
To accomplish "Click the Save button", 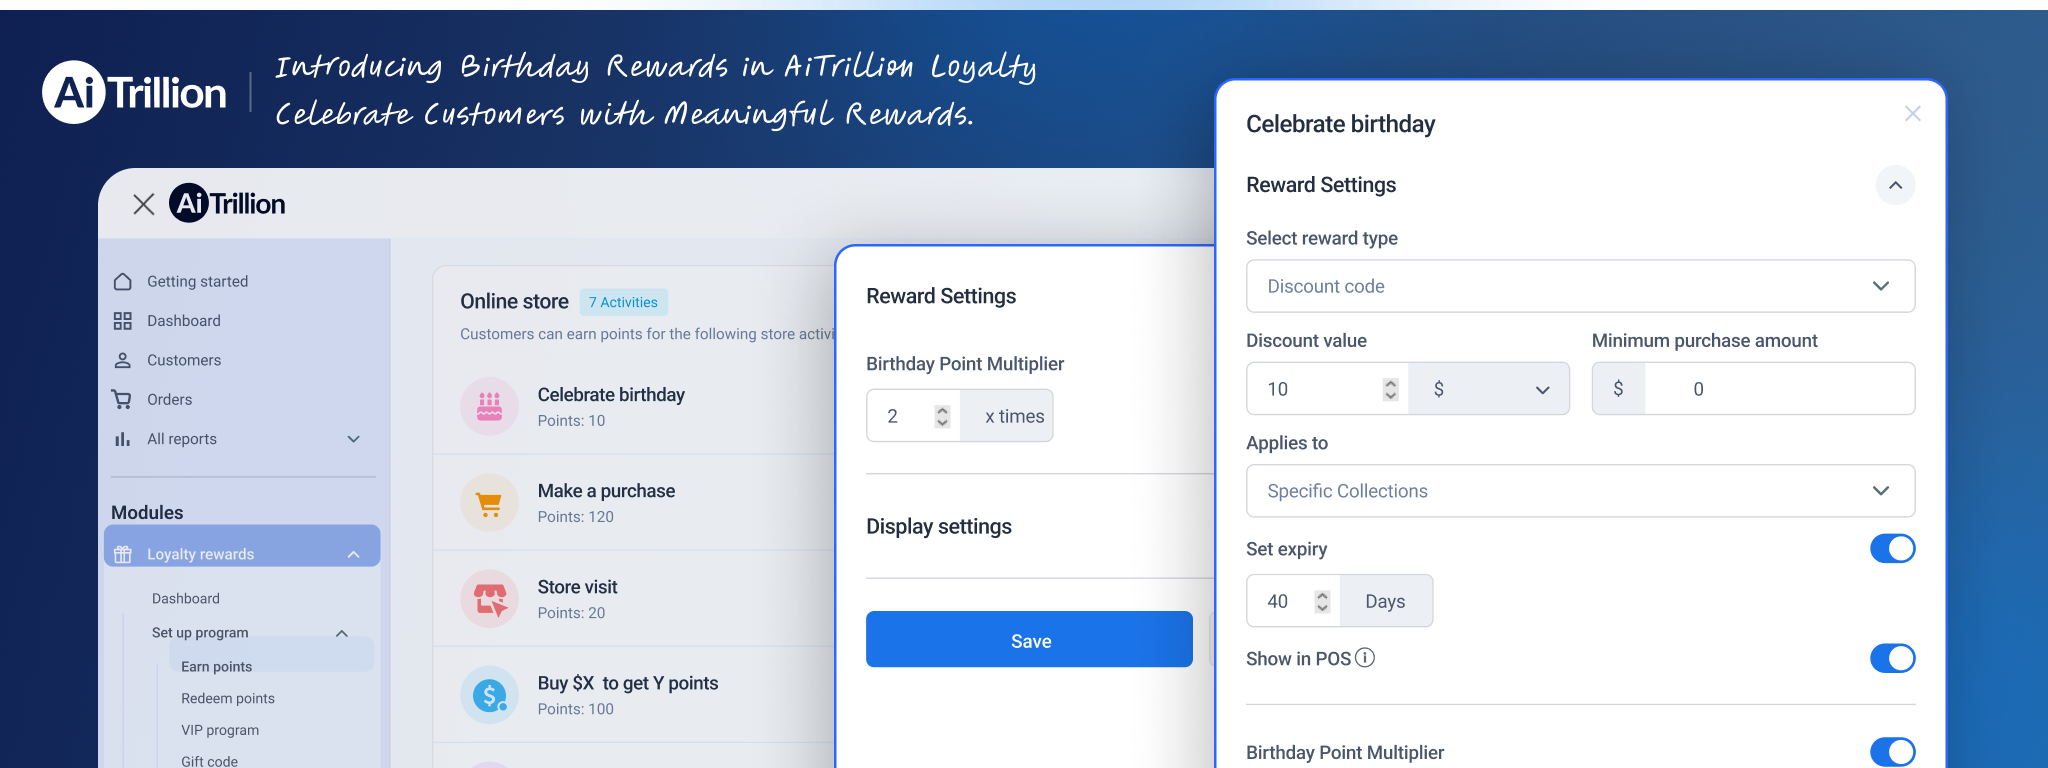I will [x=1029, y=640].
